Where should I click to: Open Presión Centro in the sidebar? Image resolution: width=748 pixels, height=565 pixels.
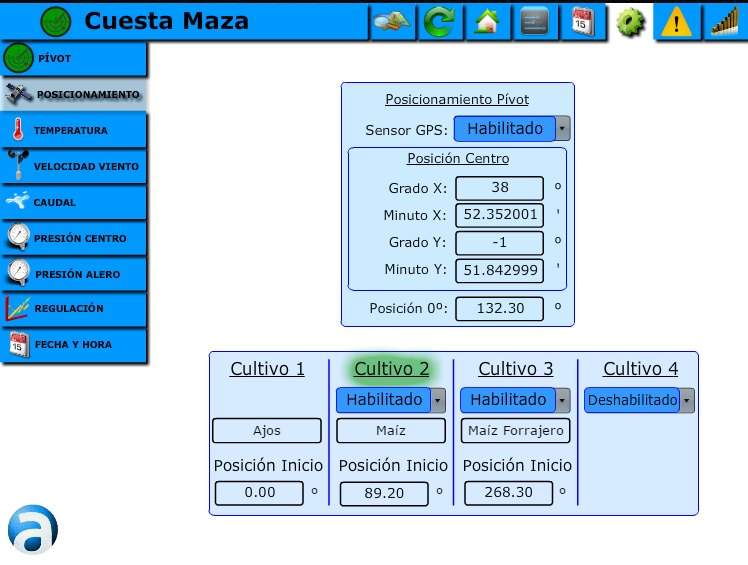[73, 238]
